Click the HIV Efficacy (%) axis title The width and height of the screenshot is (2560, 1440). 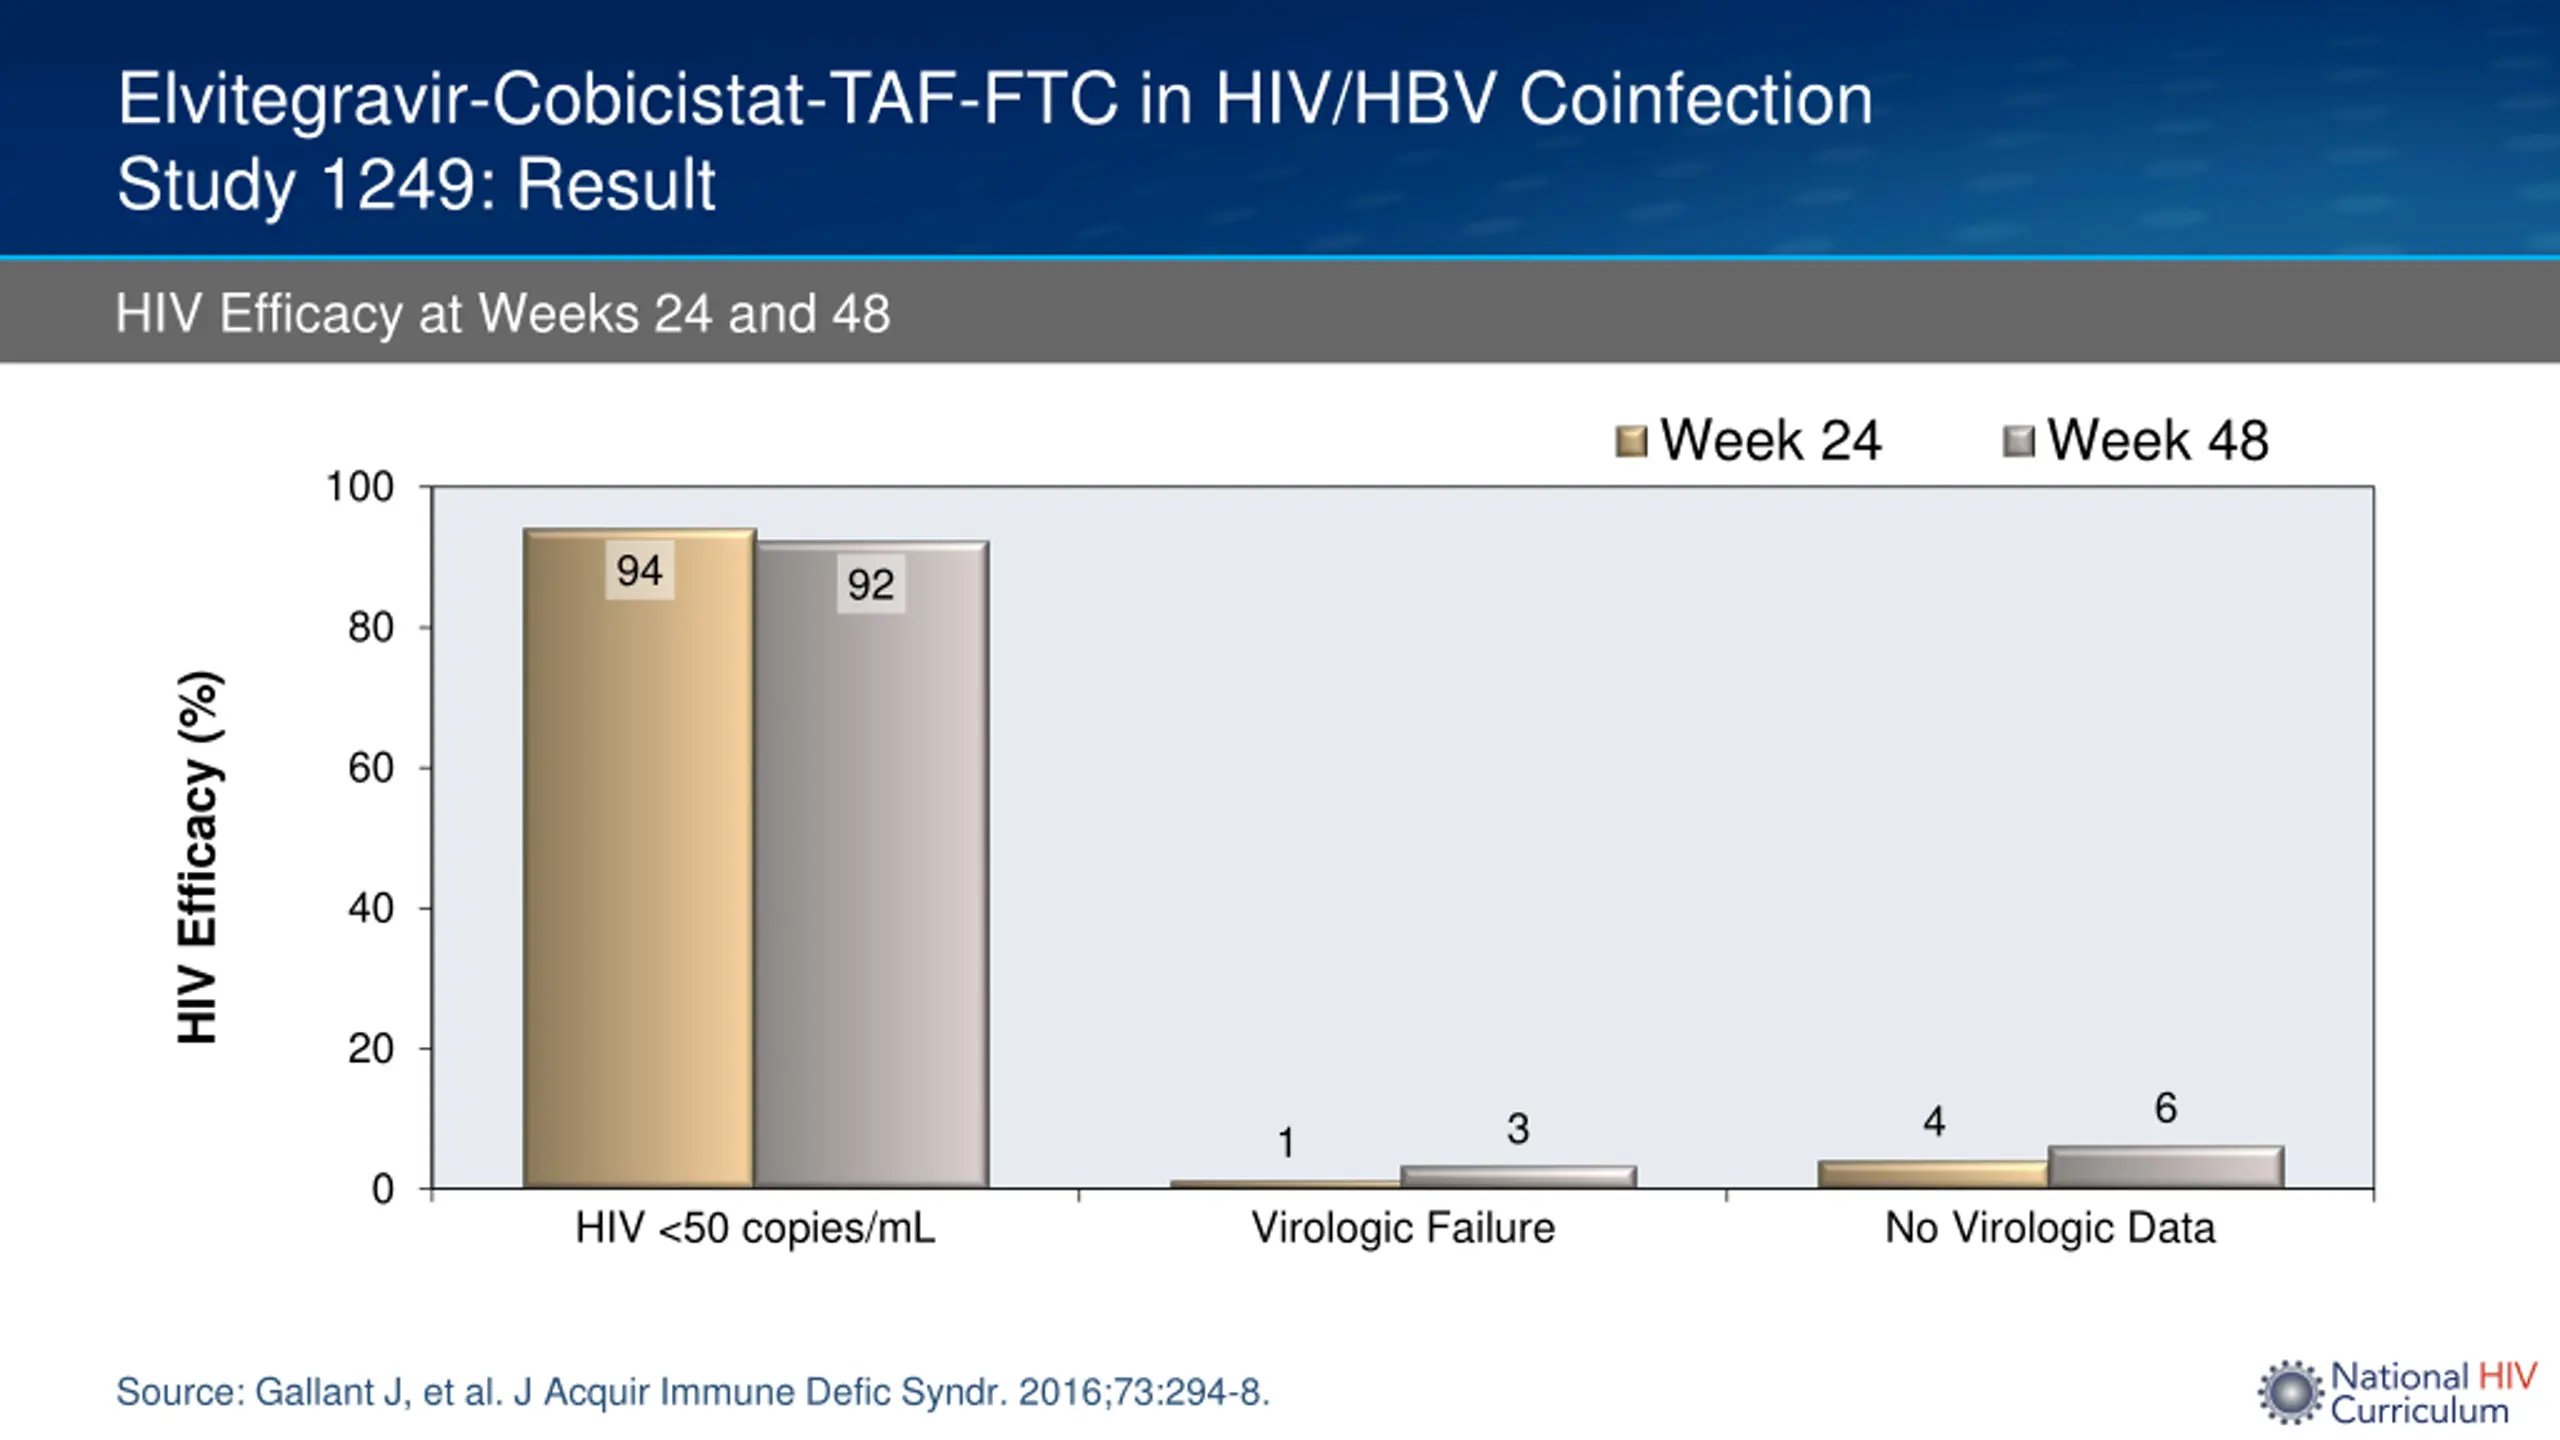pyautogui.click(x=198, y=858)
